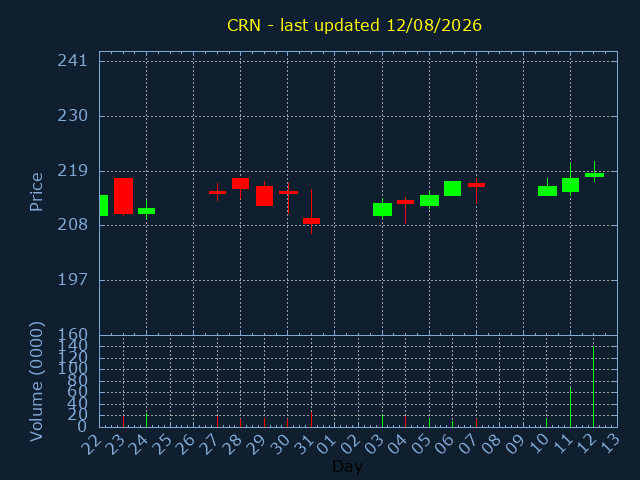This screenshot has height=480, width=640.
Task: Click the Price axis title
Action: click(36, 192)
